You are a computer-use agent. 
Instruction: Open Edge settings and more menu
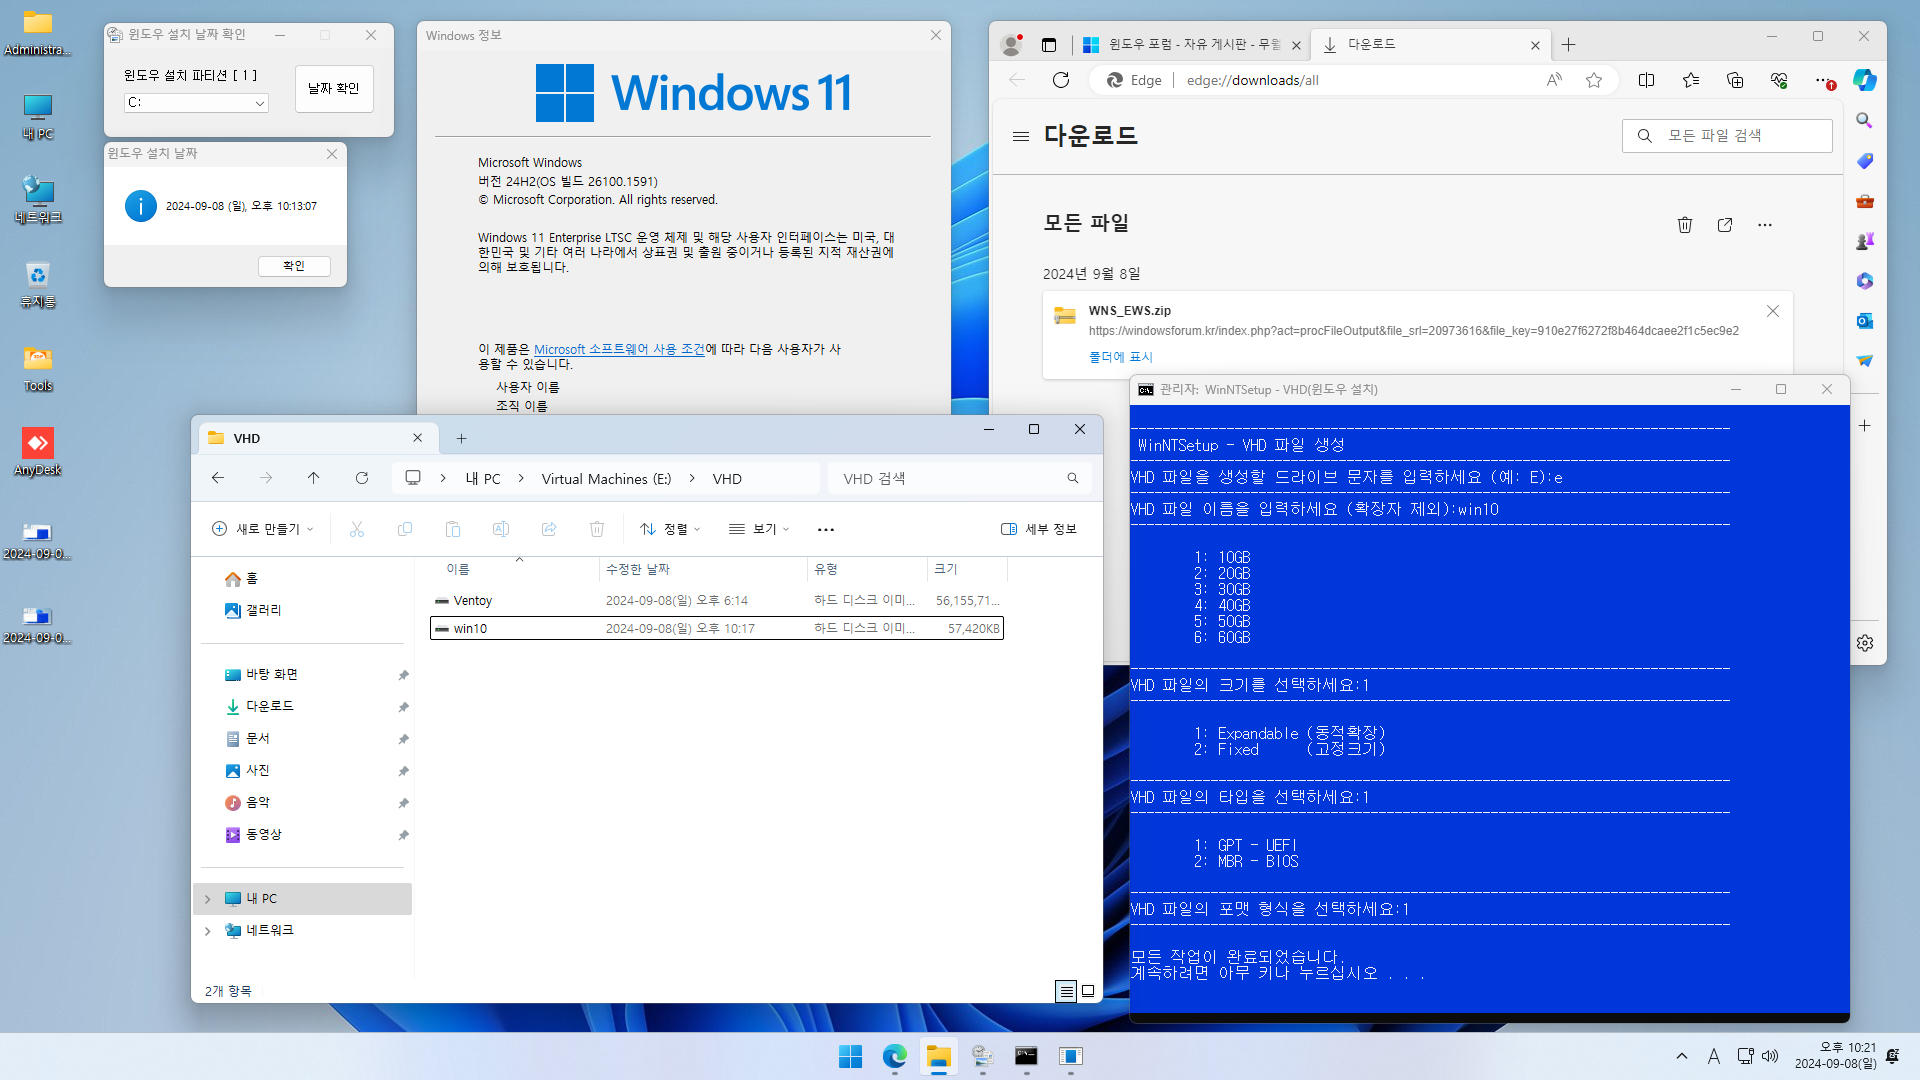coord(1824,80)
